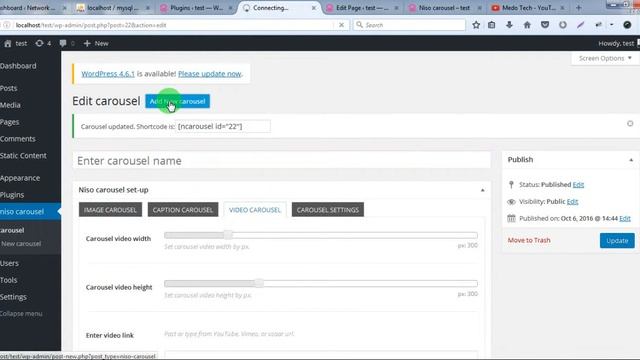Dismiss the carousel updated notice

pyautogui.click(x=630, y=123)
